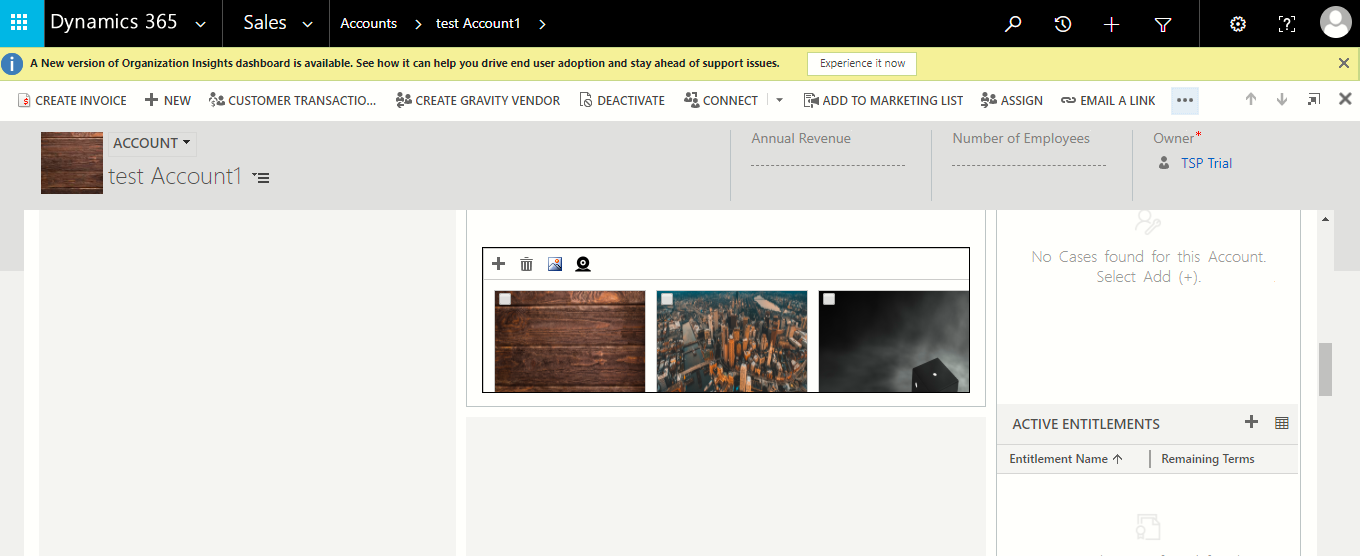Image resolution: width=1360 pixels, height=556 pixels.
Task: Click the search magnifier icon
Action: click(1013, 24)
